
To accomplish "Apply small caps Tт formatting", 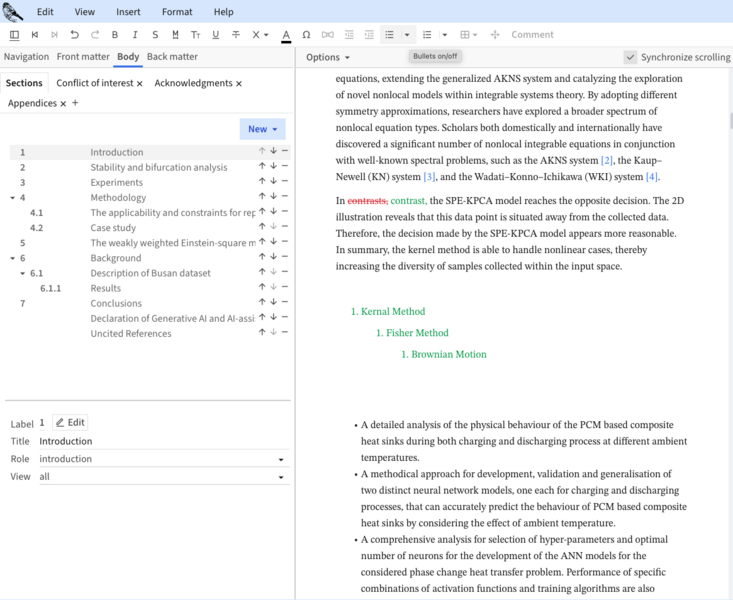I will (195, 35).
